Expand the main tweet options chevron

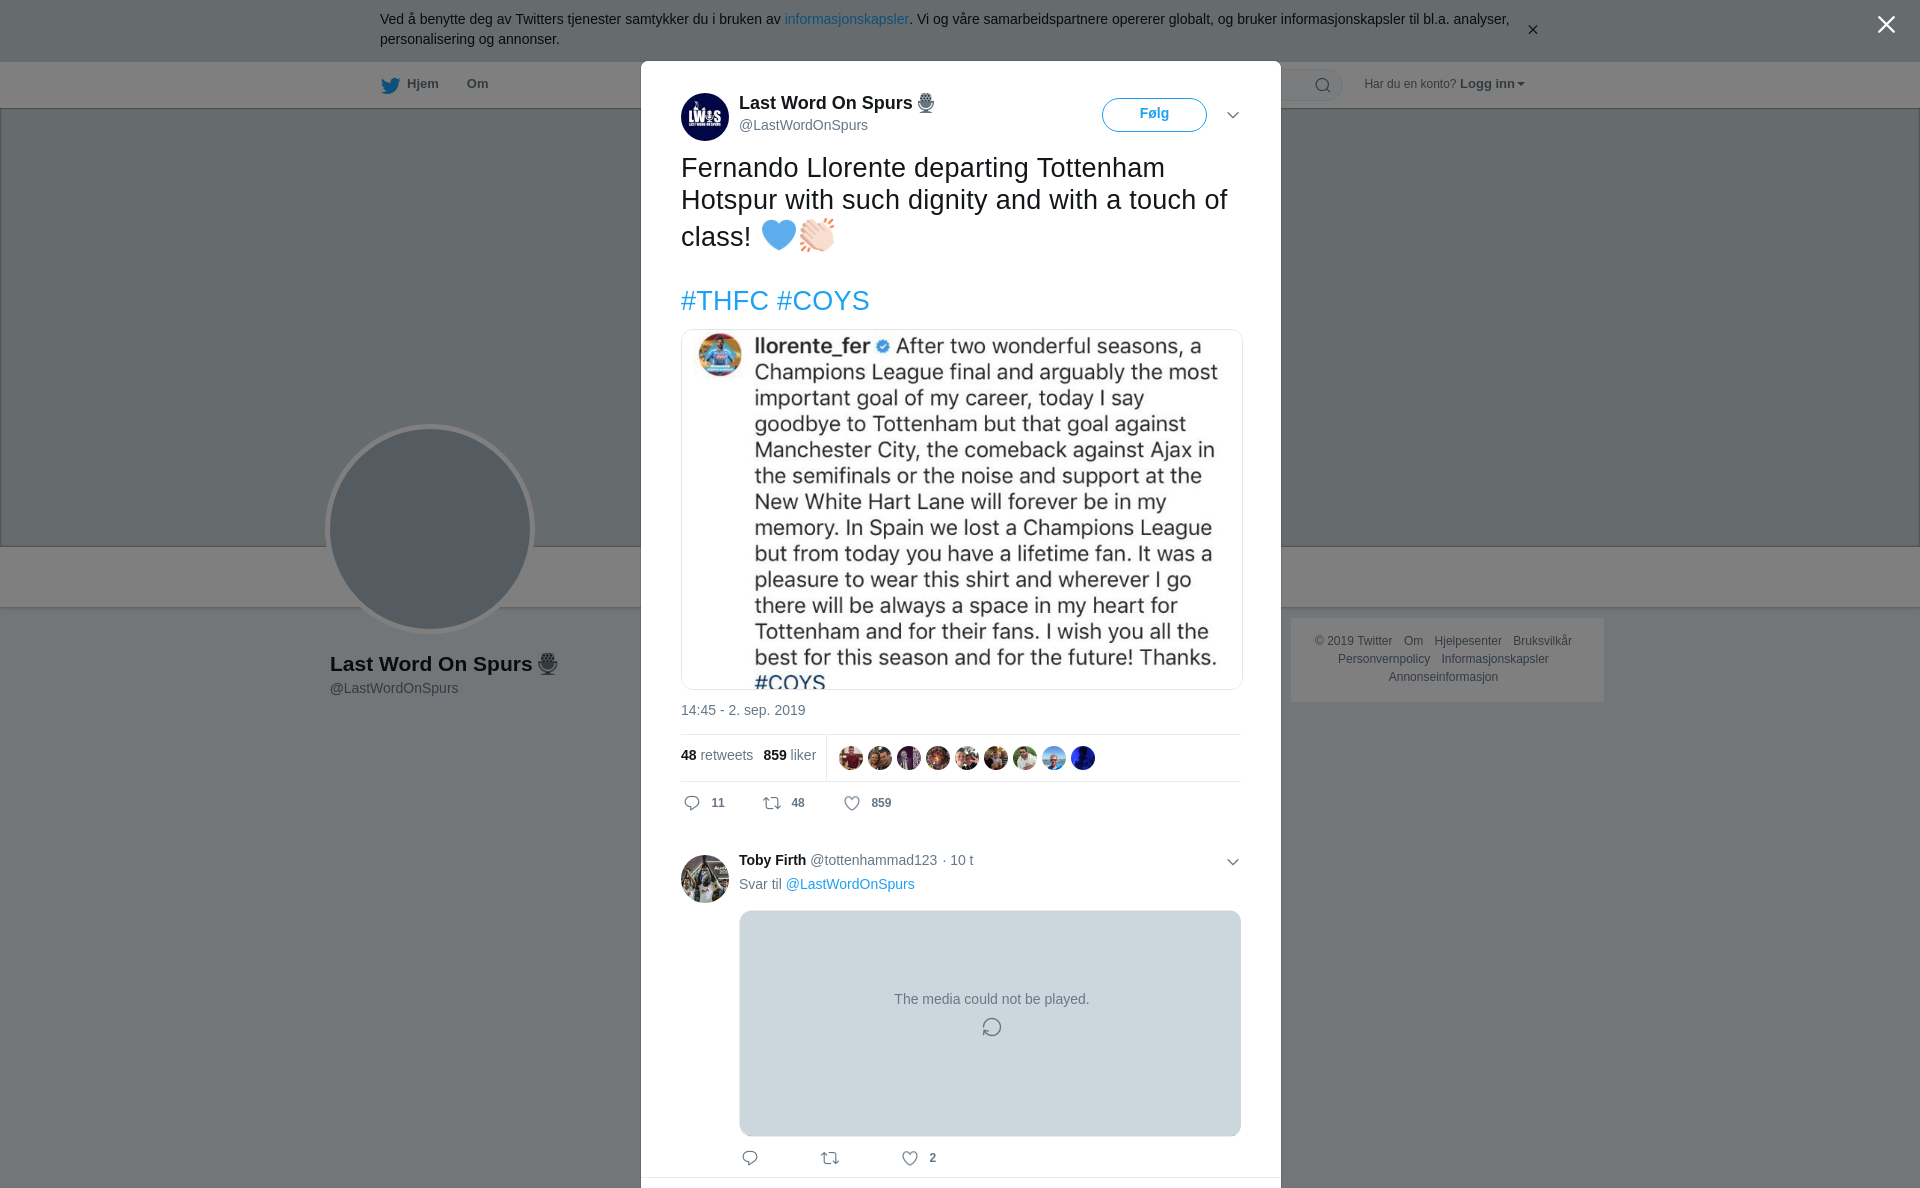[1233, 115]
